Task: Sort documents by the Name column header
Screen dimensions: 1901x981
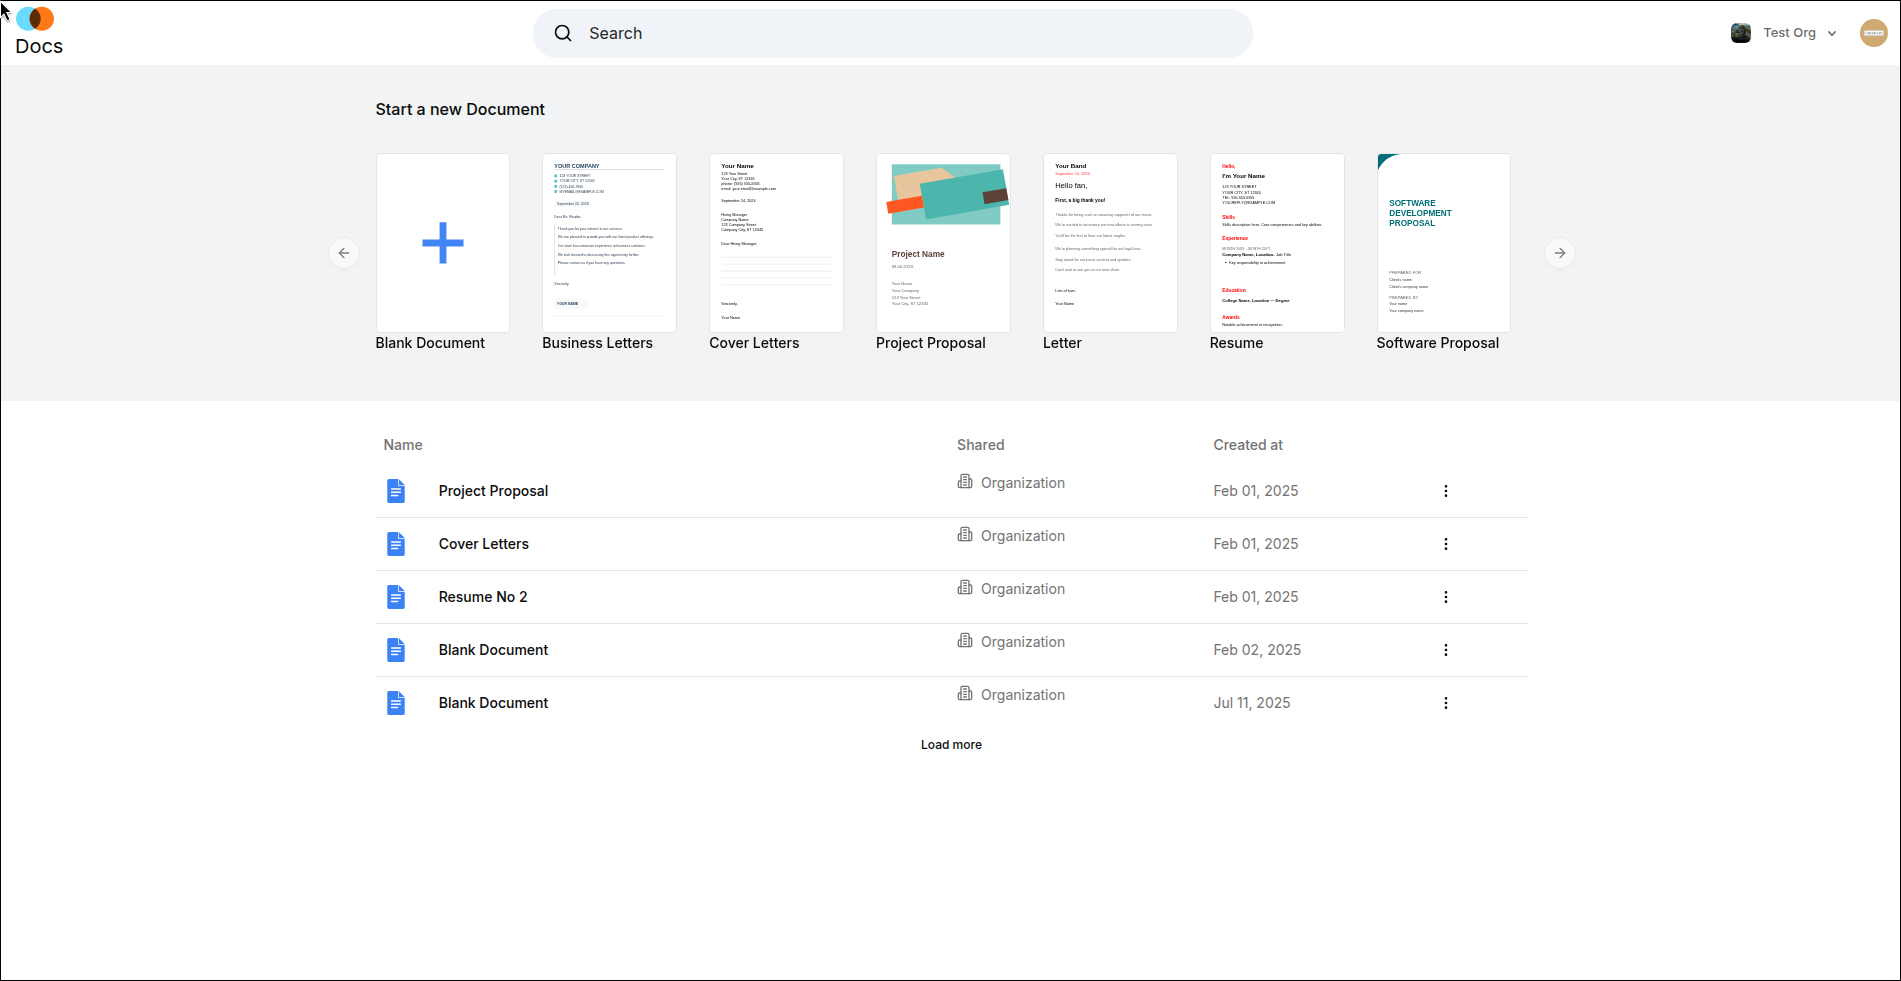Action: click(402, 444)
